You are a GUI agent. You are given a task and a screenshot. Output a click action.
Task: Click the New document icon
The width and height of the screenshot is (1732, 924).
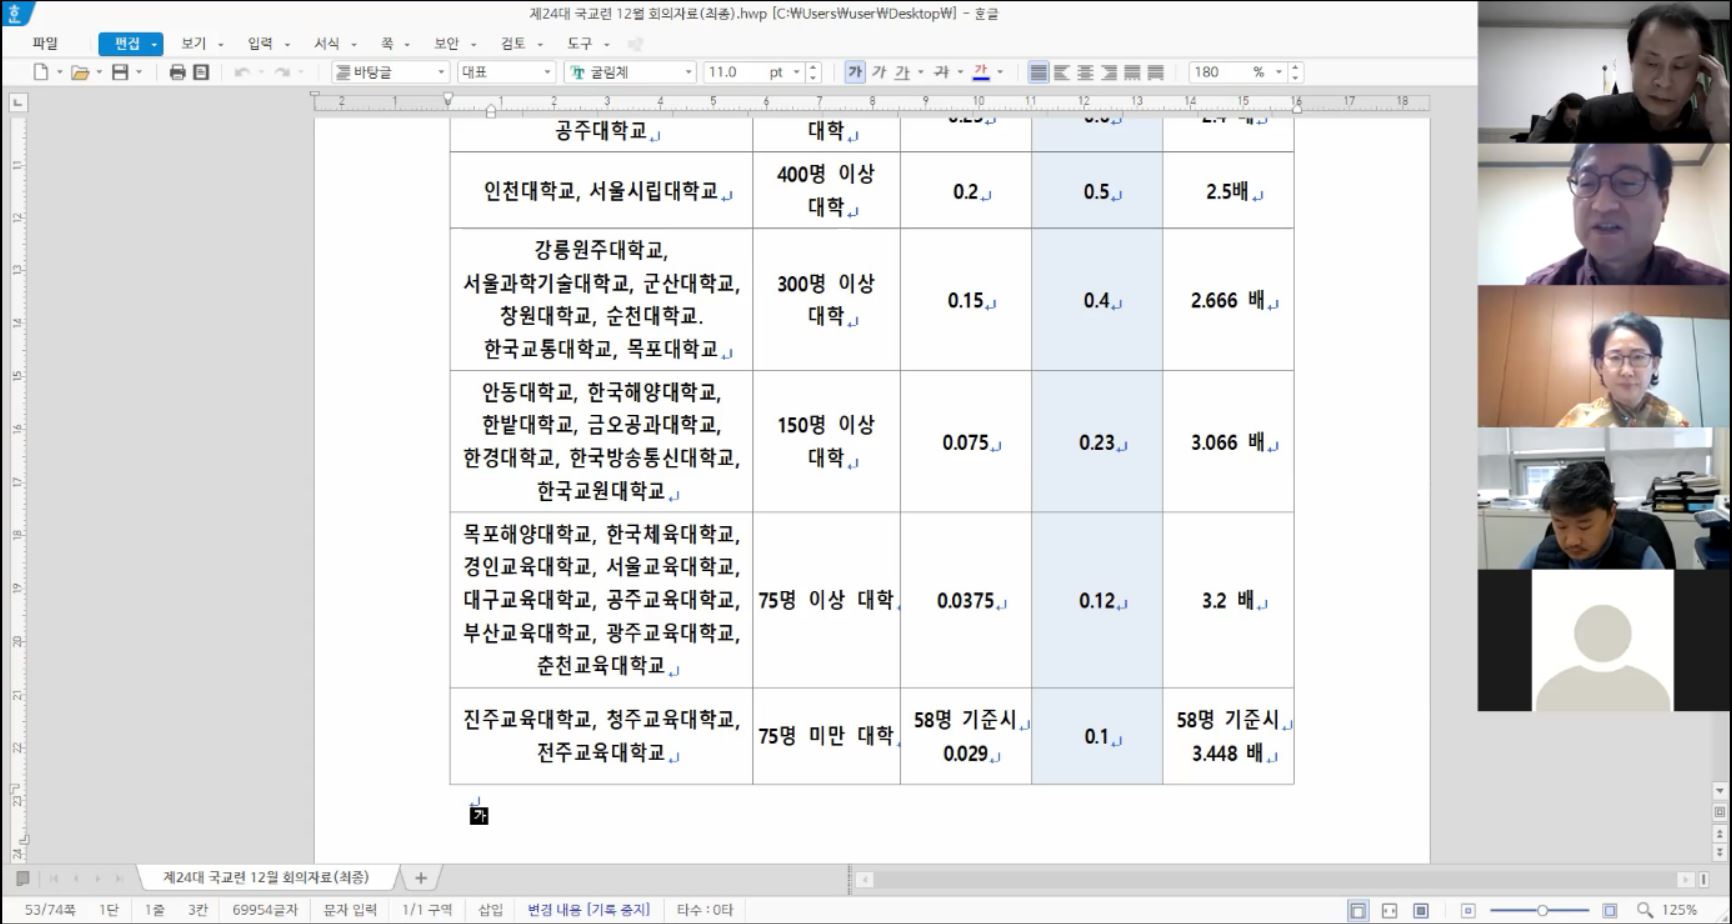pyautogui.click(x=41, y=72)
